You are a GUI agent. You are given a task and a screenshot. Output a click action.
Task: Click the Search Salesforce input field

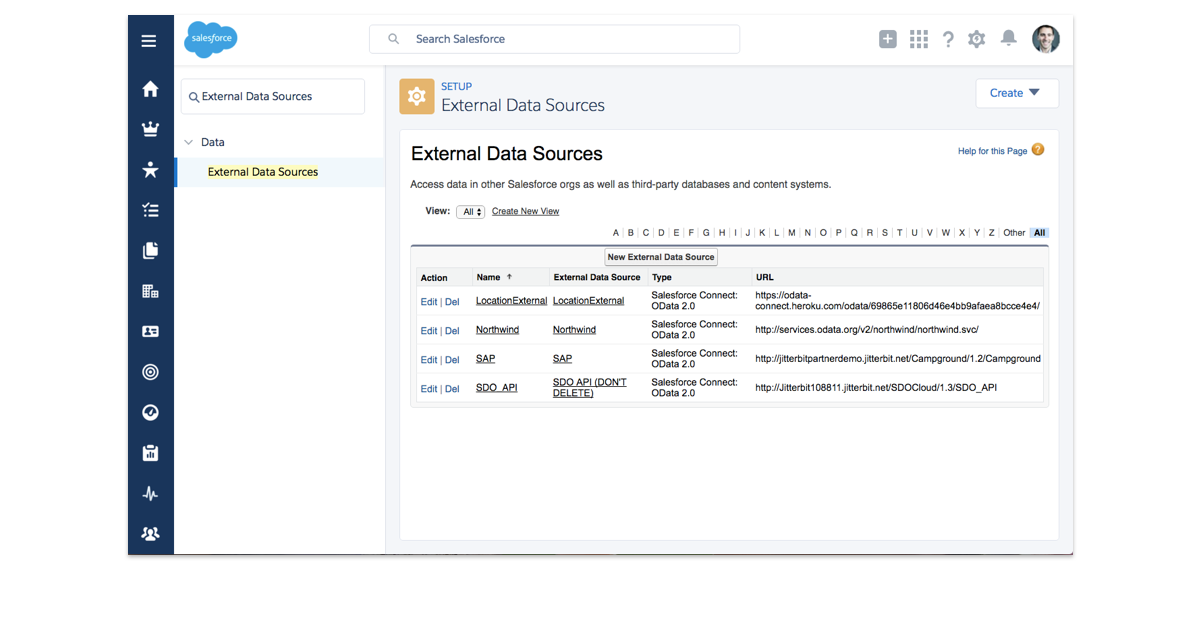(x=555, y=39)
